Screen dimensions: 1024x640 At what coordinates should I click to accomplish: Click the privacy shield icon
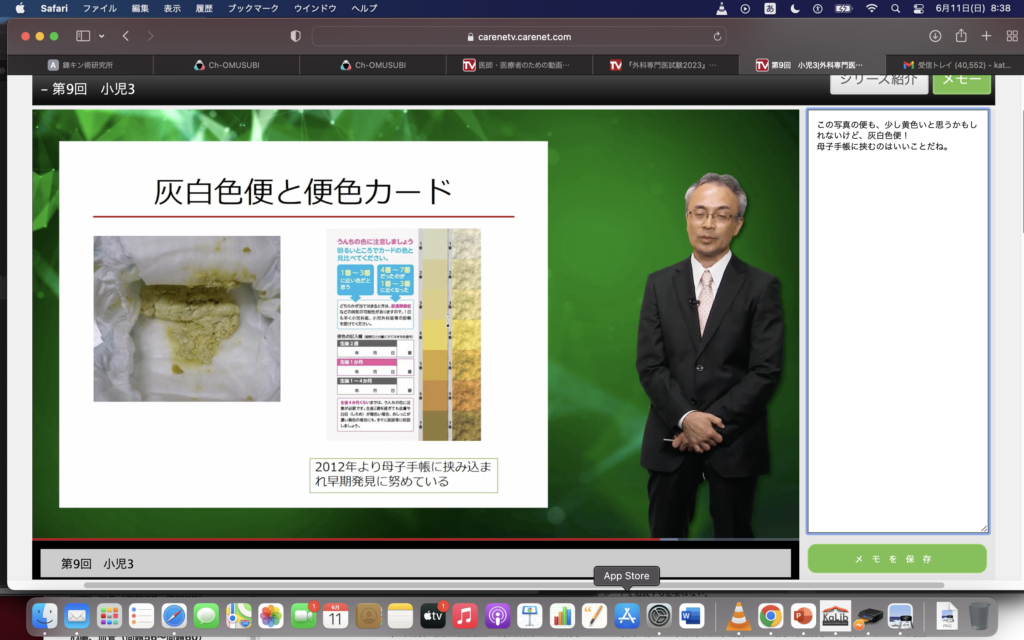pos(295,36)
